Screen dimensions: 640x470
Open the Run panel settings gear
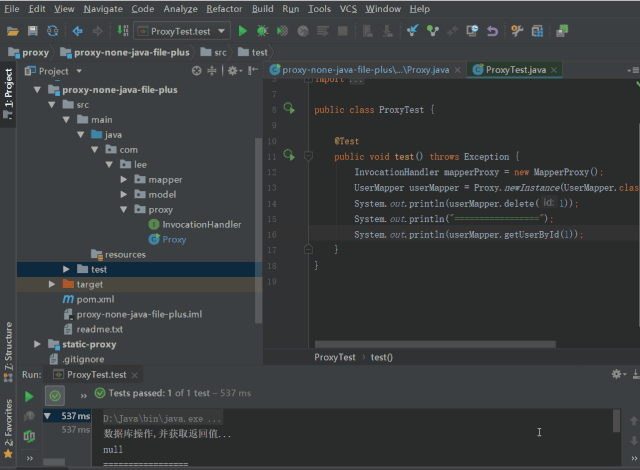tap(616, 373)
